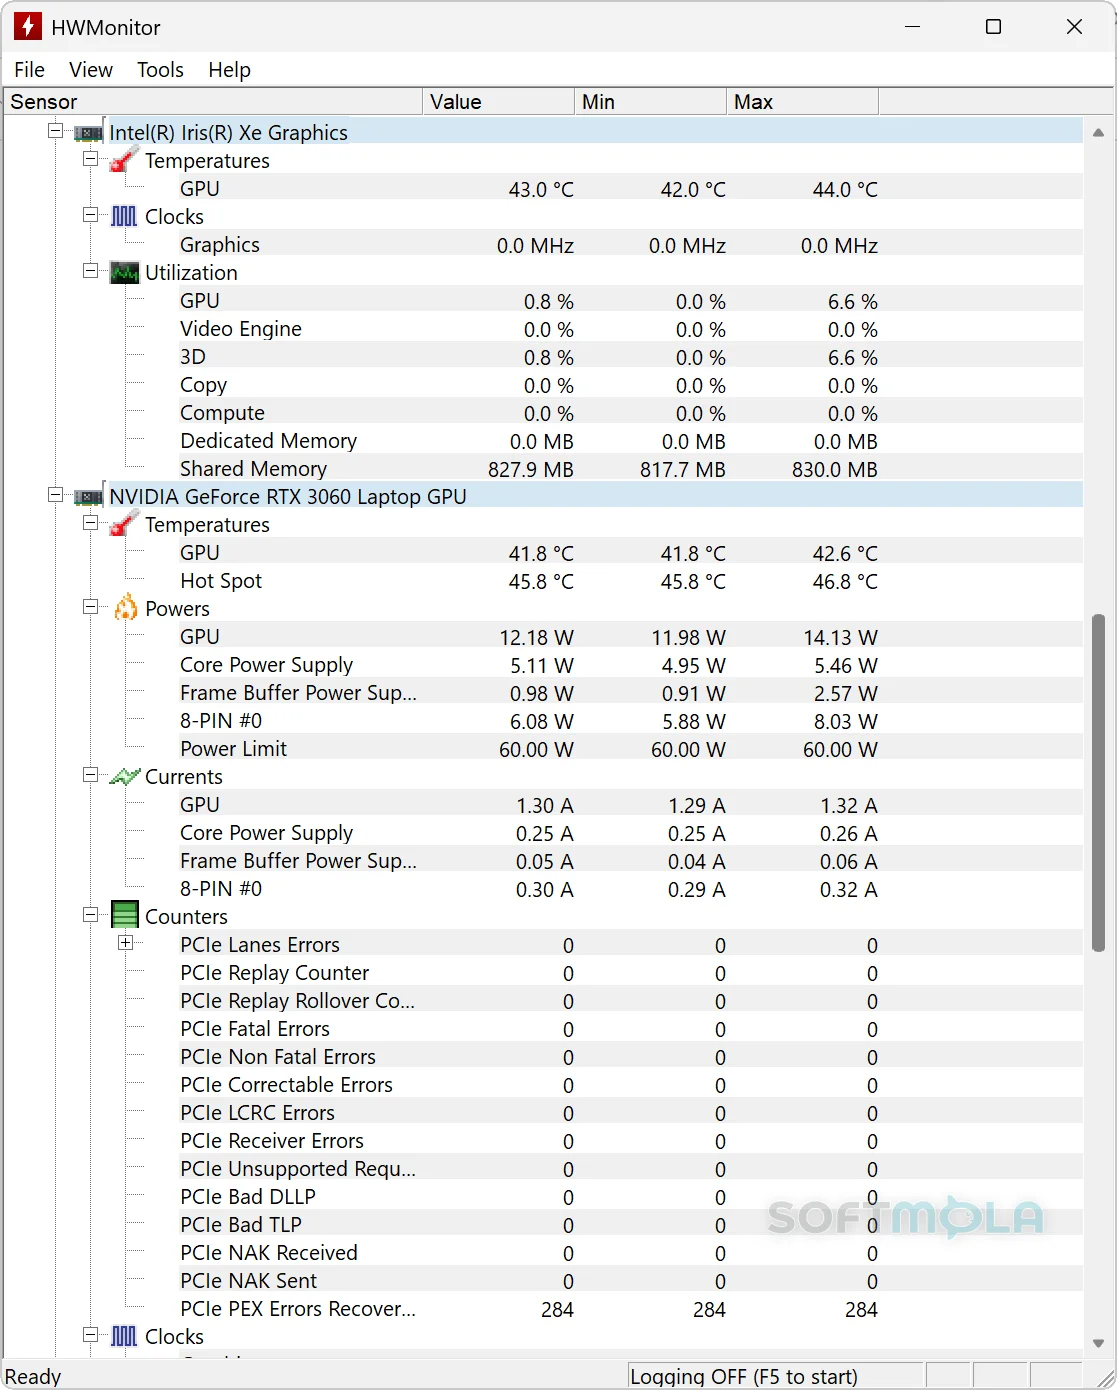Collapse Intel Temperatures group

coord(91,159)
